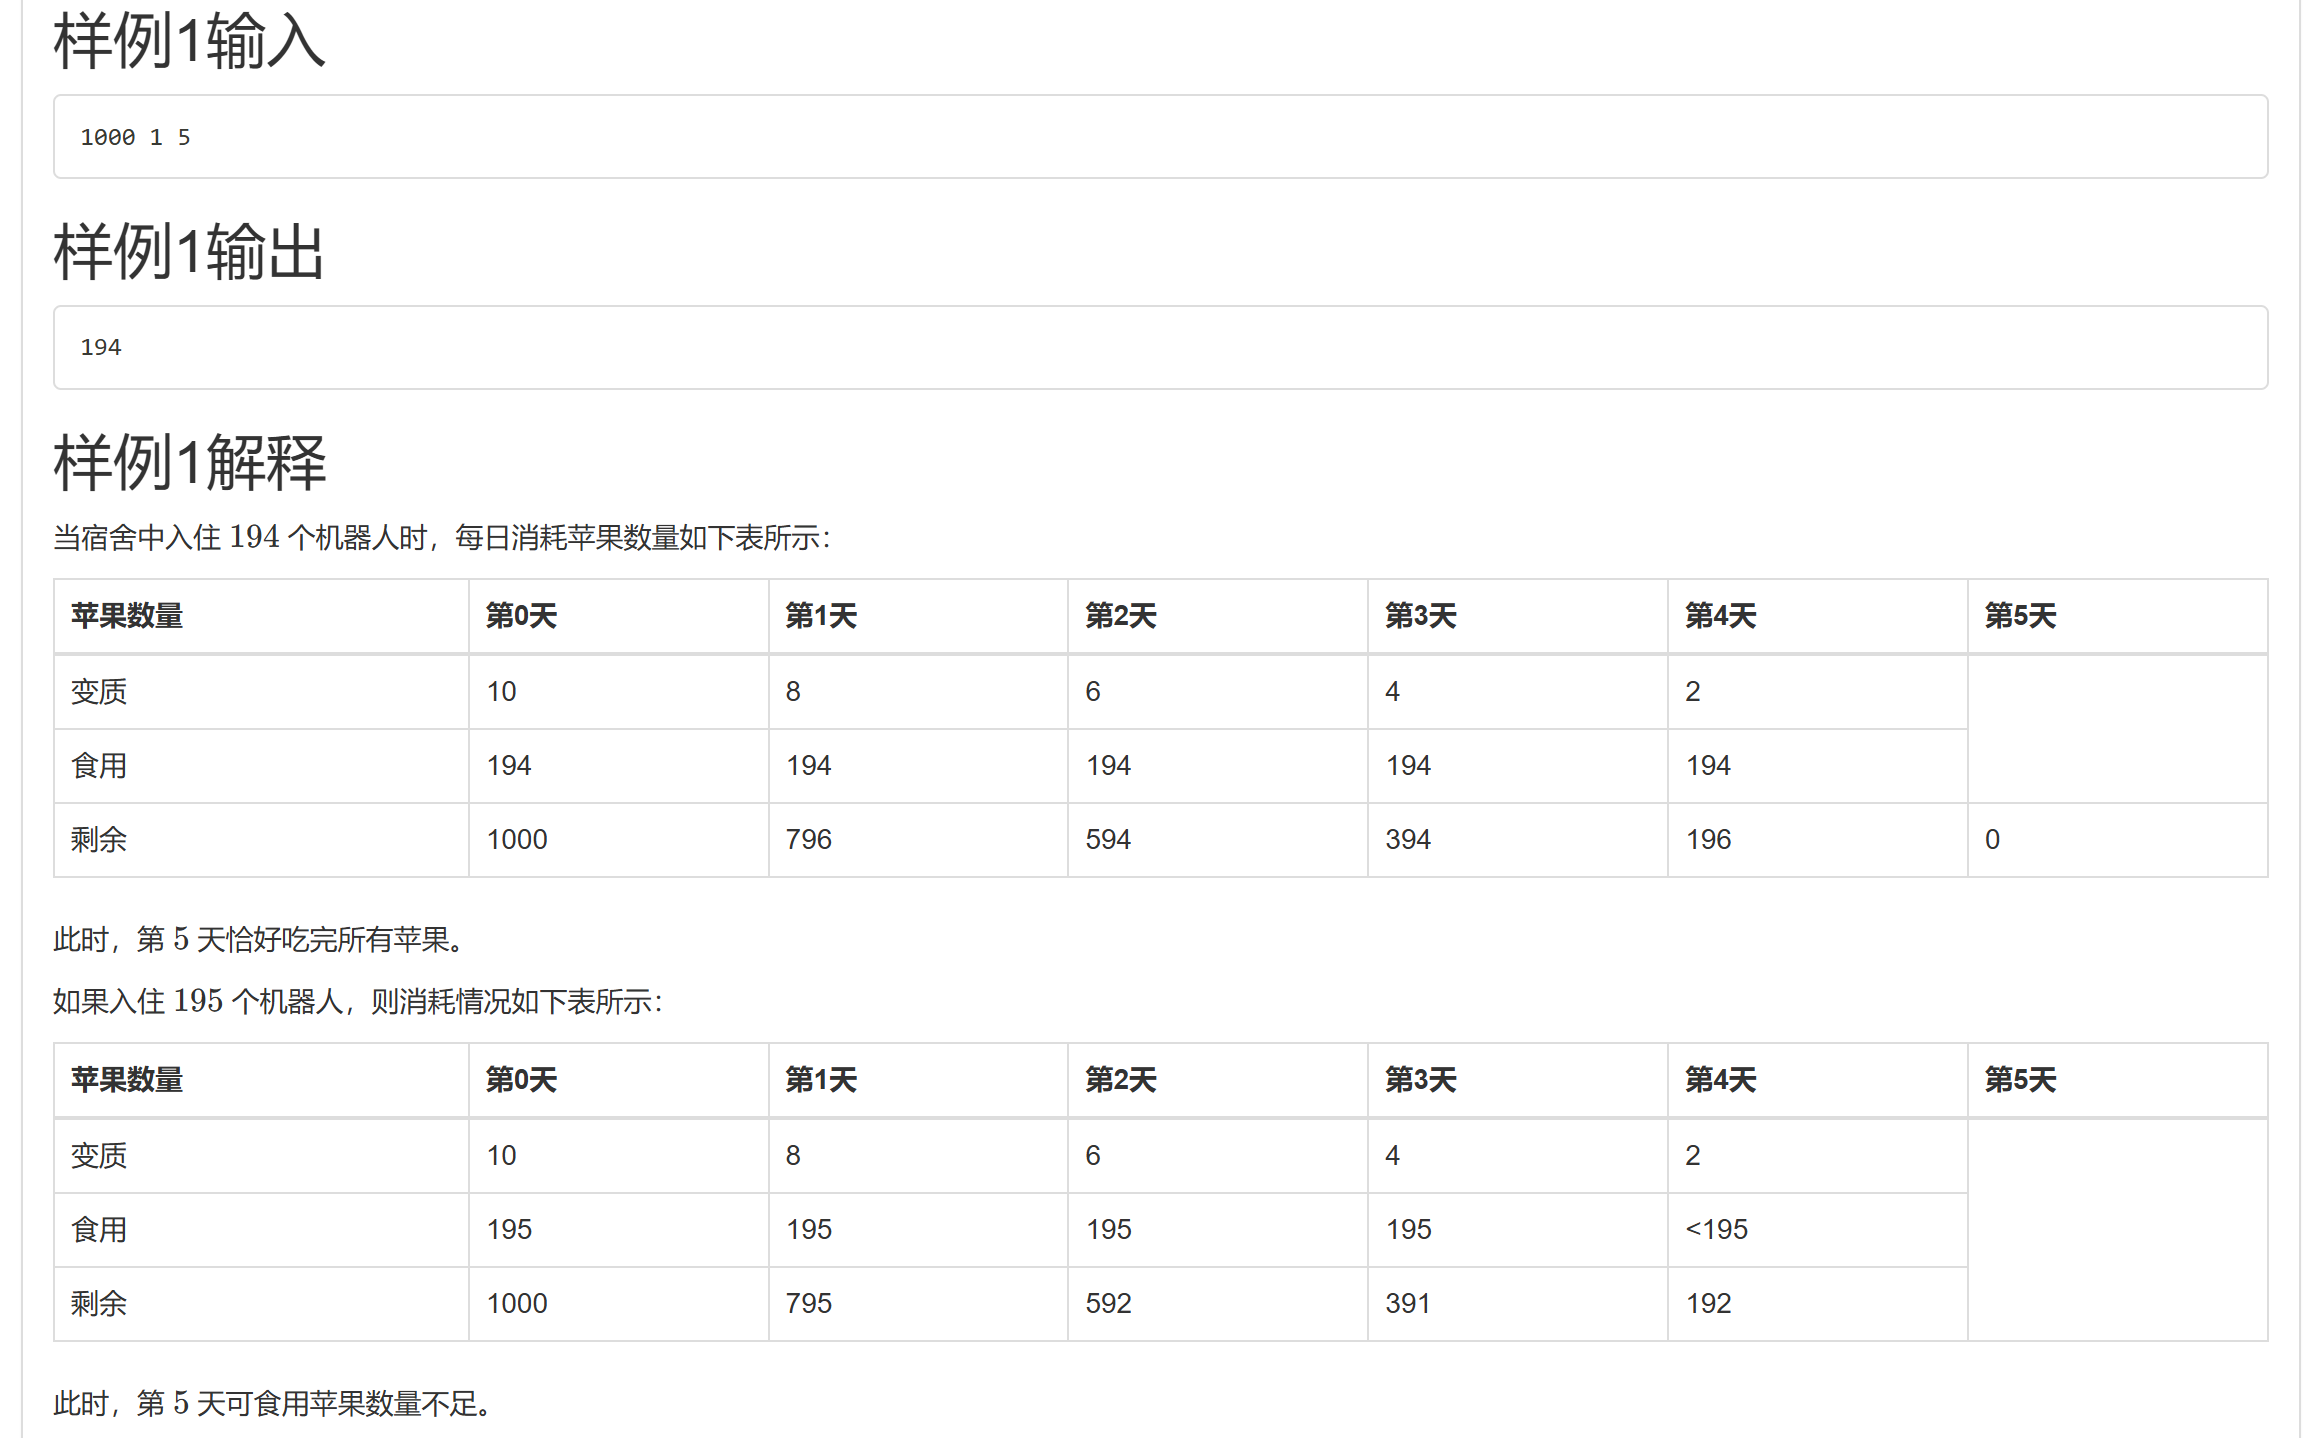Screen dimensions: 2324x1438
Task: Click 苹果数量 header in the 194-robot table
Action: 127,616
